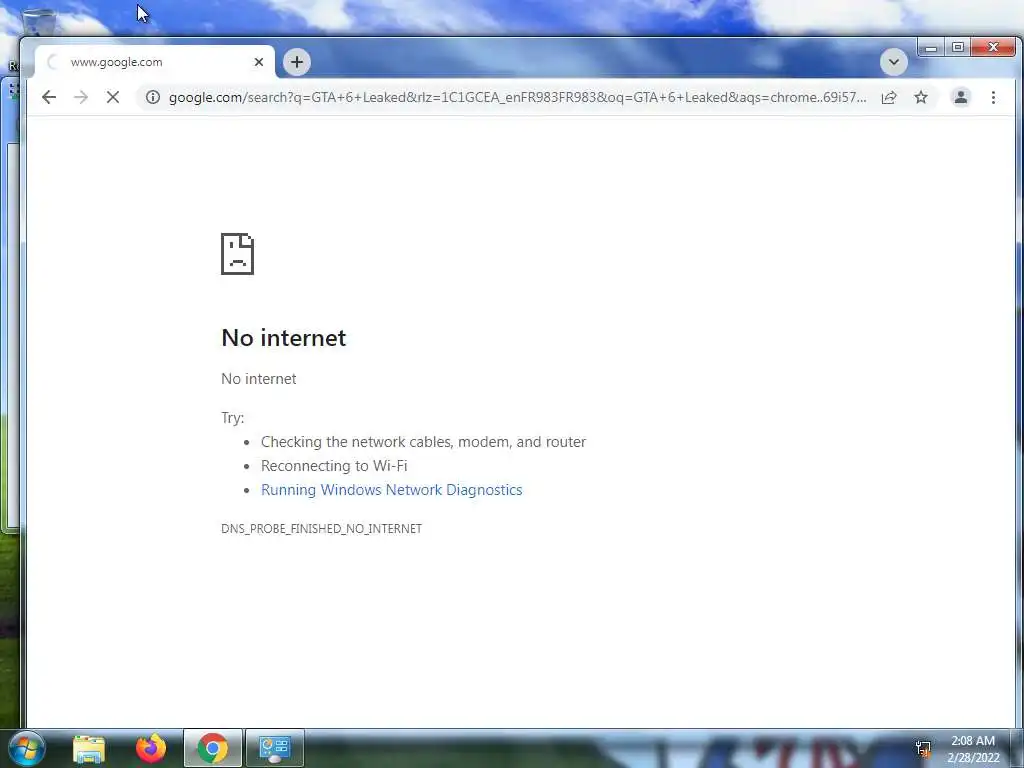The height and width of the screenshot is (768, 1024).
Task: Click the forward navigation arrow
Action: [81, 97]
